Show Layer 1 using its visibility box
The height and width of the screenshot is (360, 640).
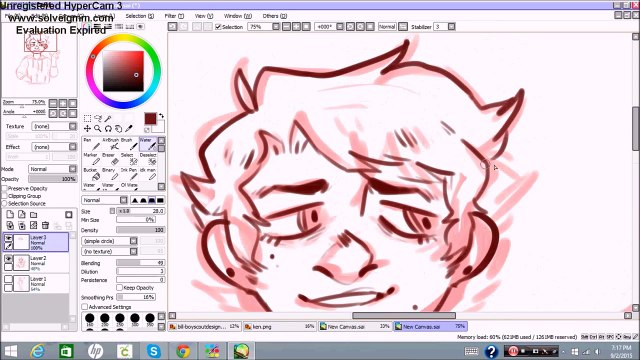[8, 280]
